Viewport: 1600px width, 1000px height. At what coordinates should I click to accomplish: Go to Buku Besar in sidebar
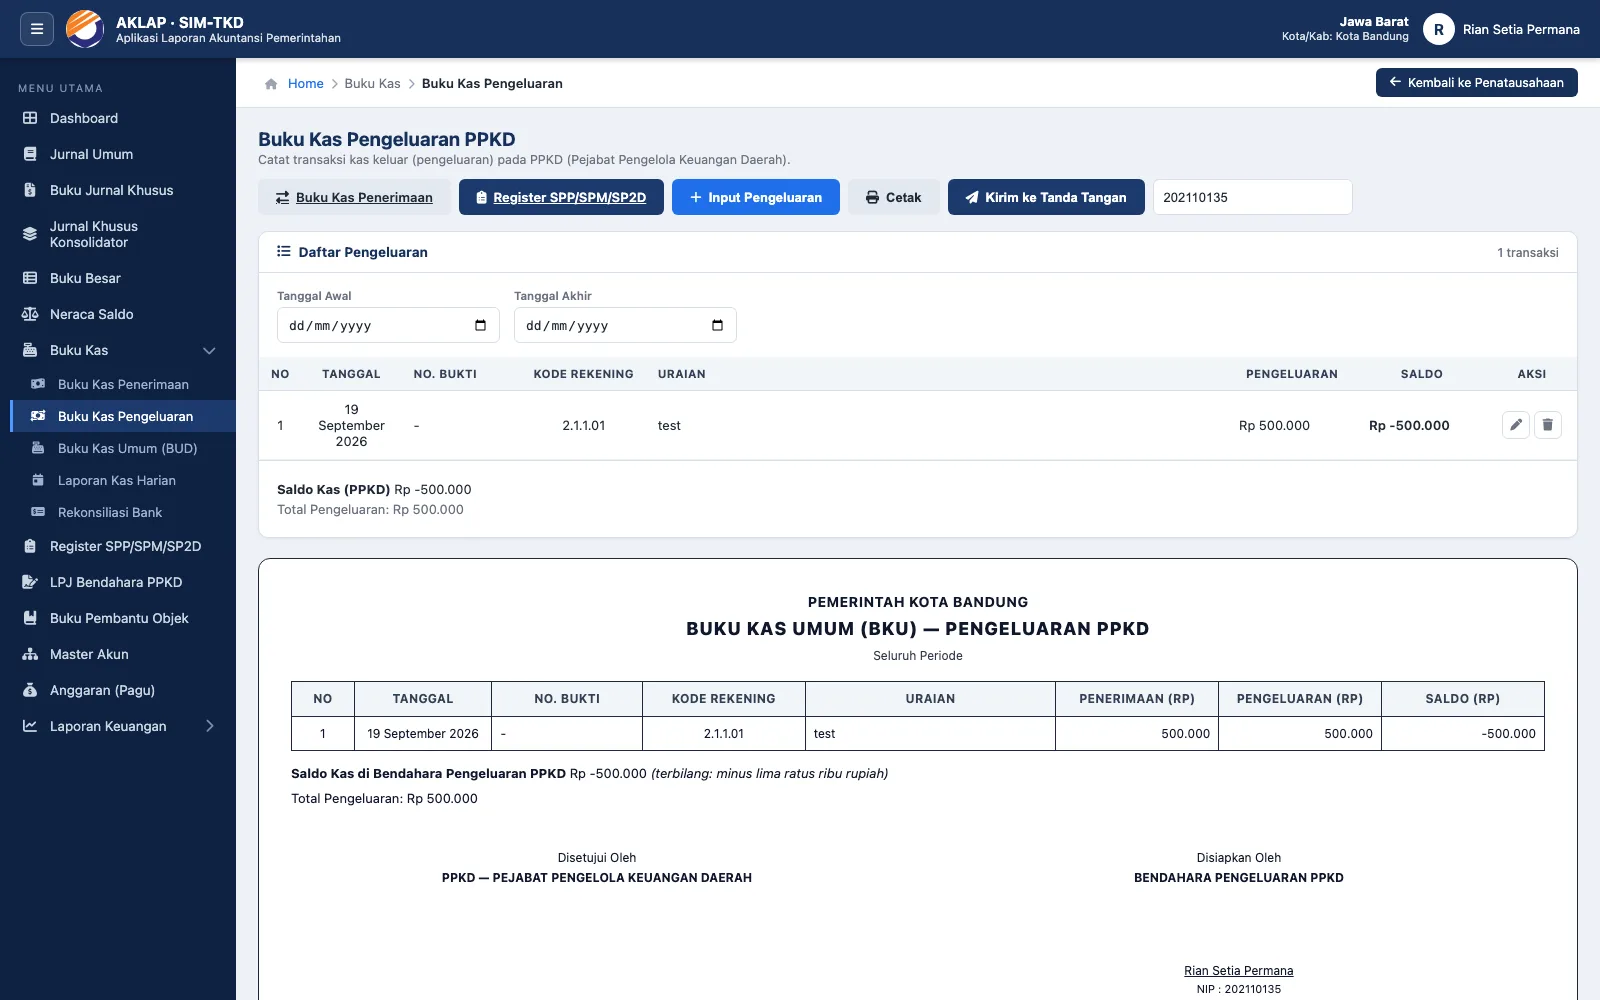coord(118,278)
